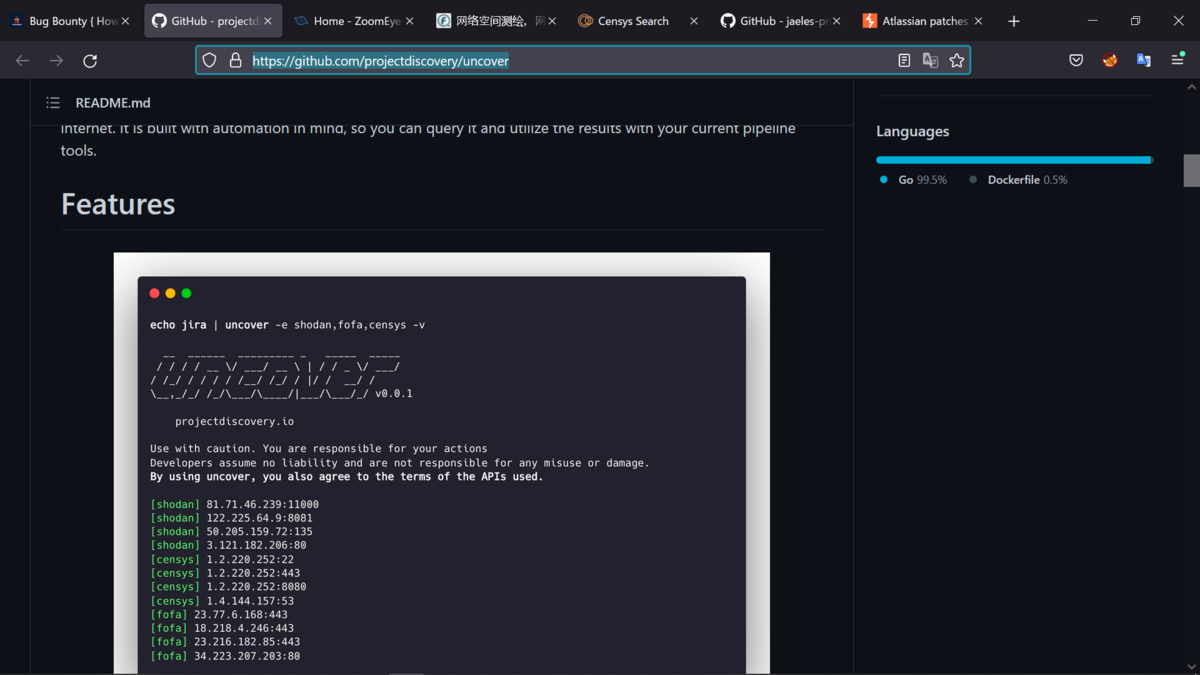
Task: Go forward to the next page
Action: click(x=56, y=61)
